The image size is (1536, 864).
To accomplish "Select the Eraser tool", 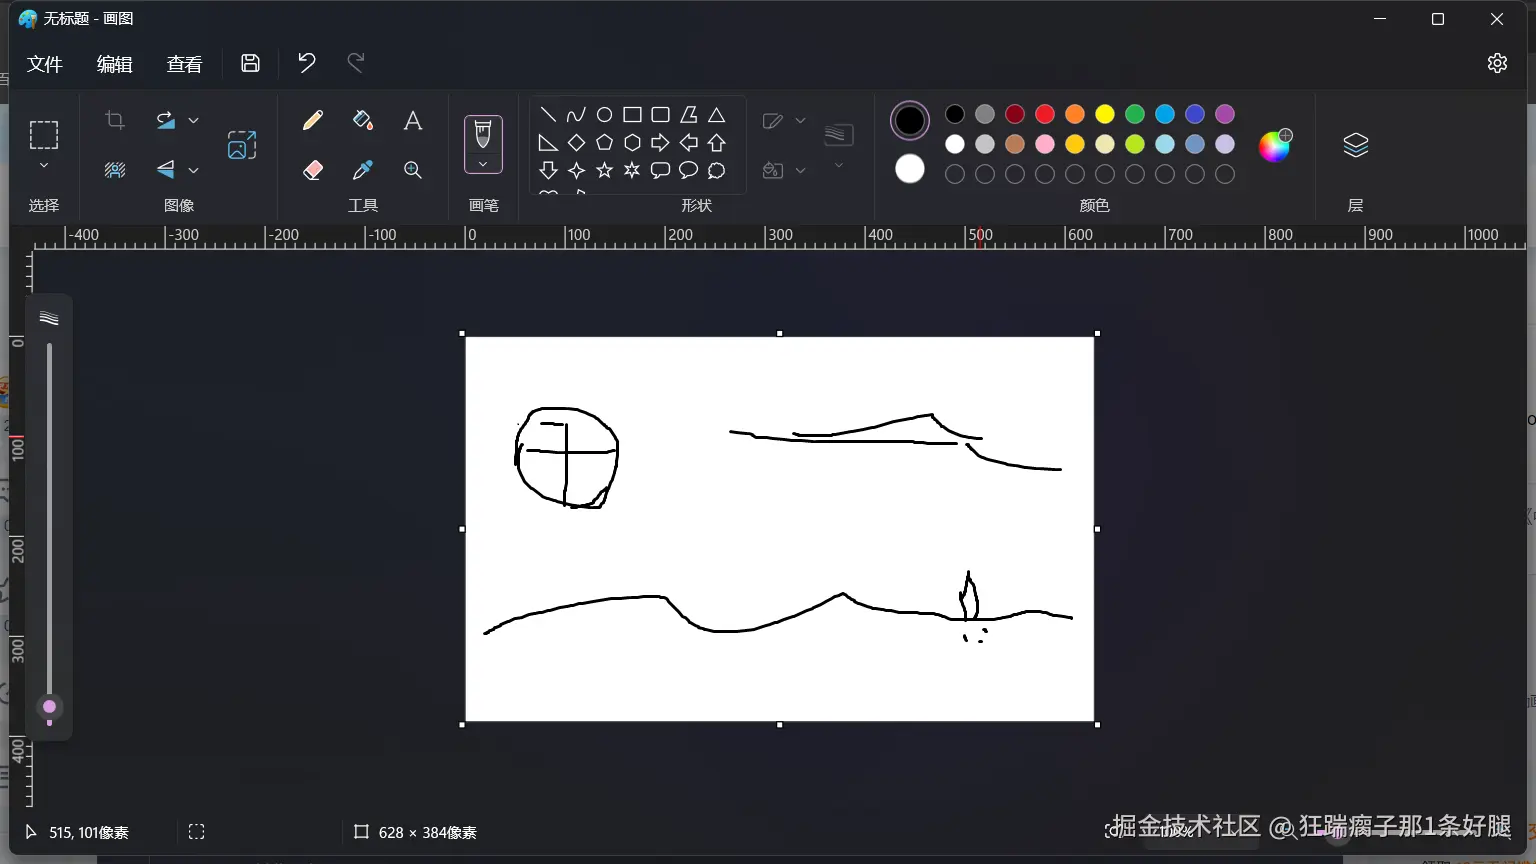I will [313, 170].
